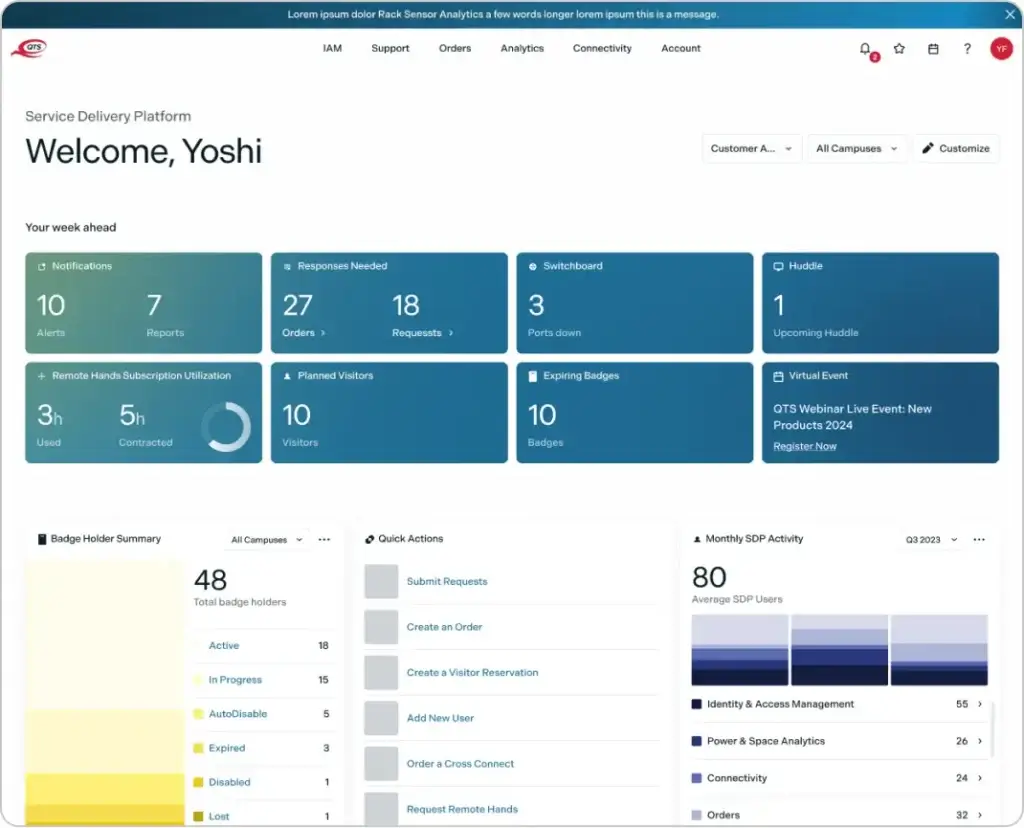
Task: Open Badge Holder Summary more options
Action: 324,540
